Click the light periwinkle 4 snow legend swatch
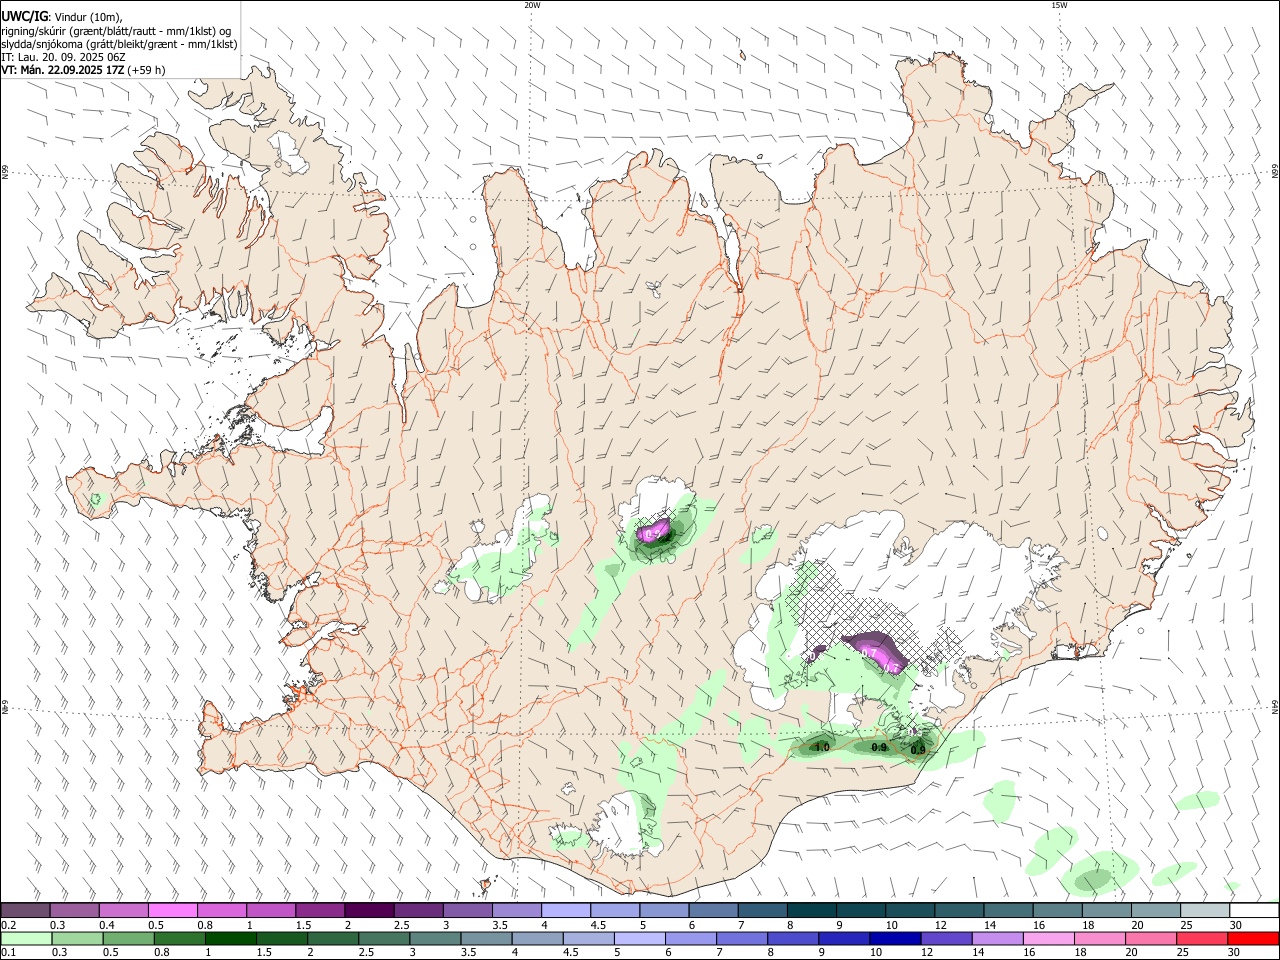 566,911
